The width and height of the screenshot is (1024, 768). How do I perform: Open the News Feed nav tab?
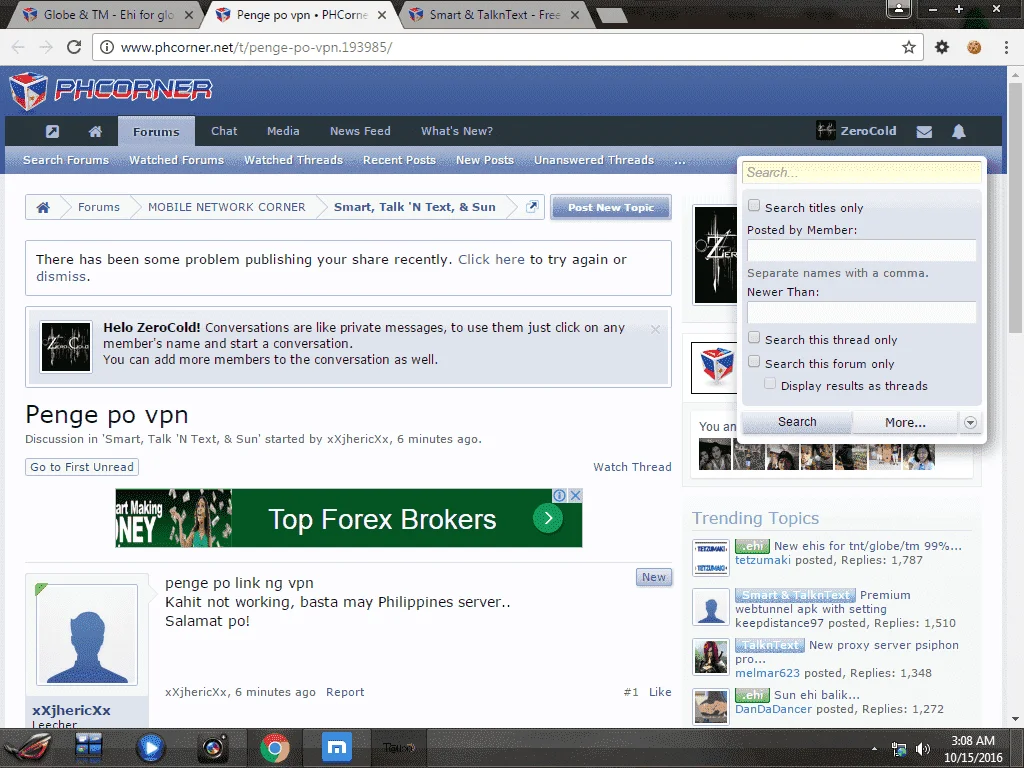tap(360, 131)
